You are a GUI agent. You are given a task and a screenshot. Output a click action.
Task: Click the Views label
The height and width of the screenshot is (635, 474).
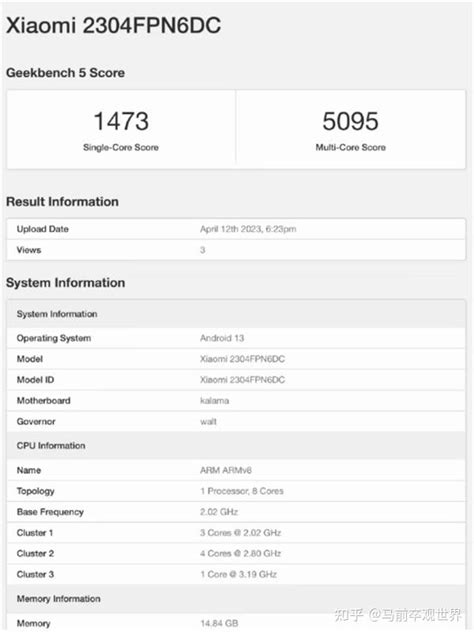pyautogui.click(x=29, y=250)
